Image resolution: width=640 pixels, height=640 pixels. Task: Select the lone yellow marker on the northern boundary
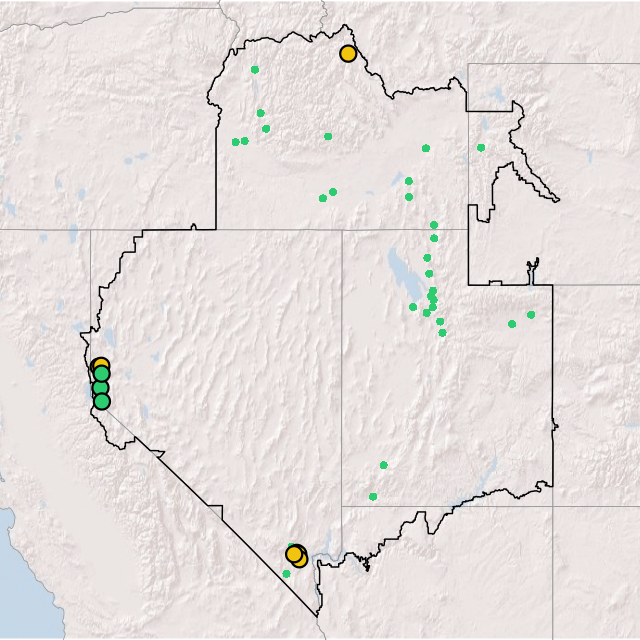point(348,53)
